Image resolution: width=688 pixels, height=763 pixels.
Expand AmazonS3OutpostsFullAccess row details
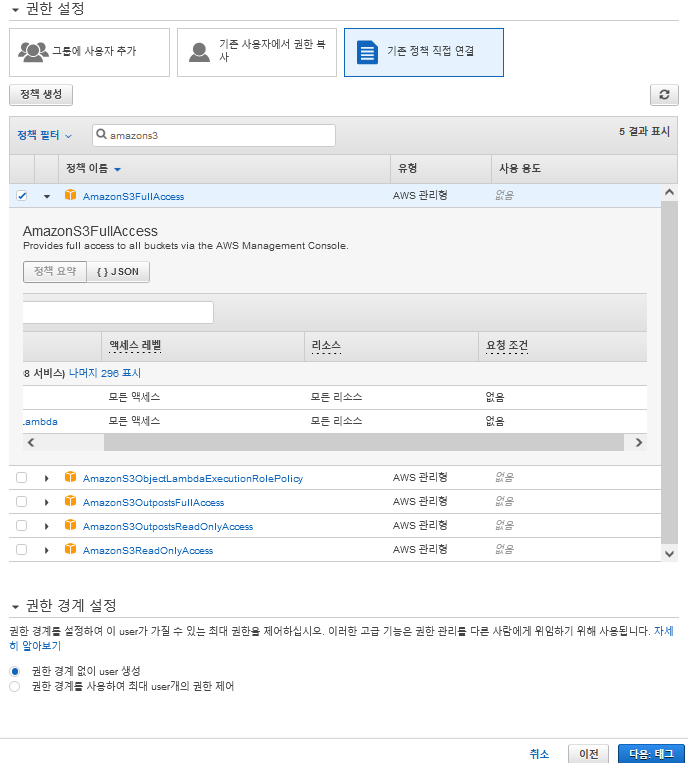pos(47,502)
